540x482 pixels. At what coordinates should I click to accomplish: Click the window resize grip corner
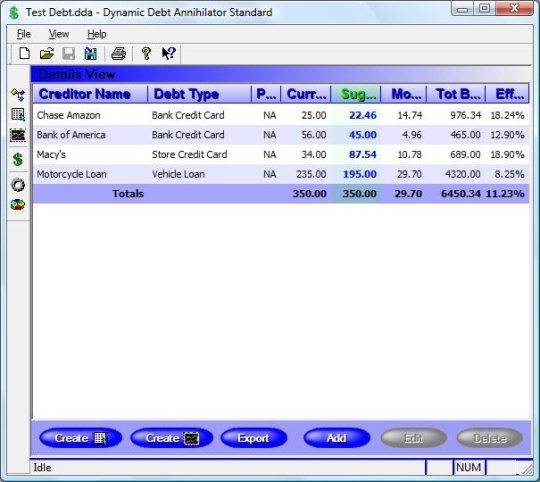(x=526, y=469)
